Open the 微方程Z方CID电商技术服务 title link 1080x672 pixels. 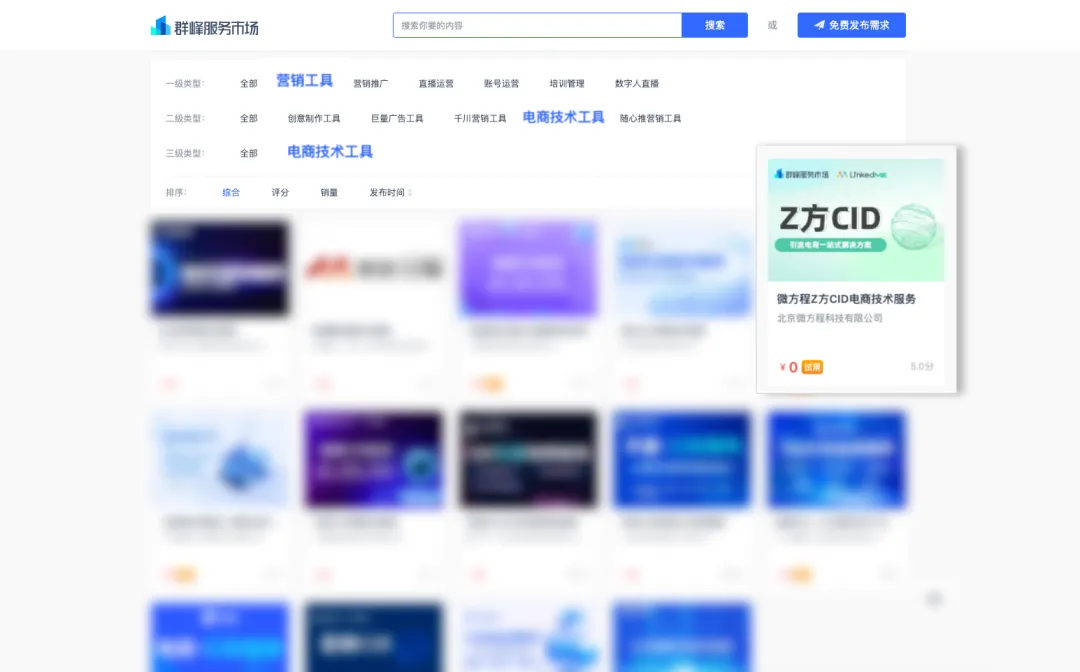pos(847,299)
